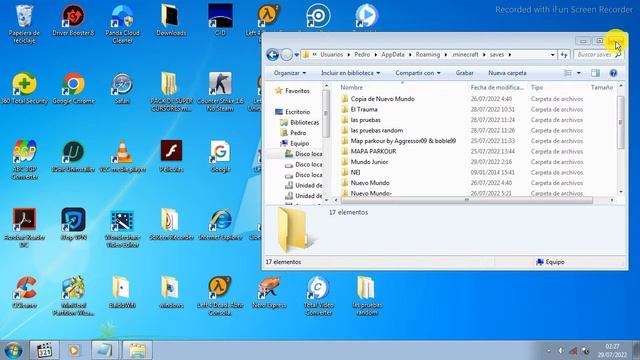Click the Explorer back navigation arrow
Image resolution: width=640 pixels, height=360 pixels.
tap(273, 54)
